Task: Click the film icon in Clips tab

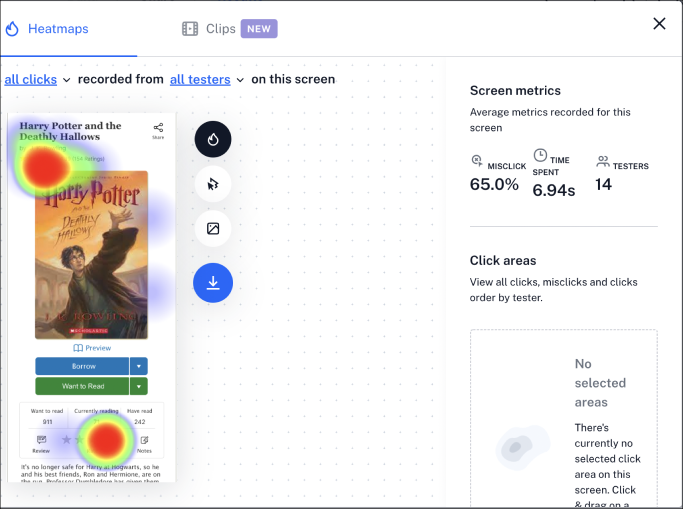Action: tap(190, 29)
